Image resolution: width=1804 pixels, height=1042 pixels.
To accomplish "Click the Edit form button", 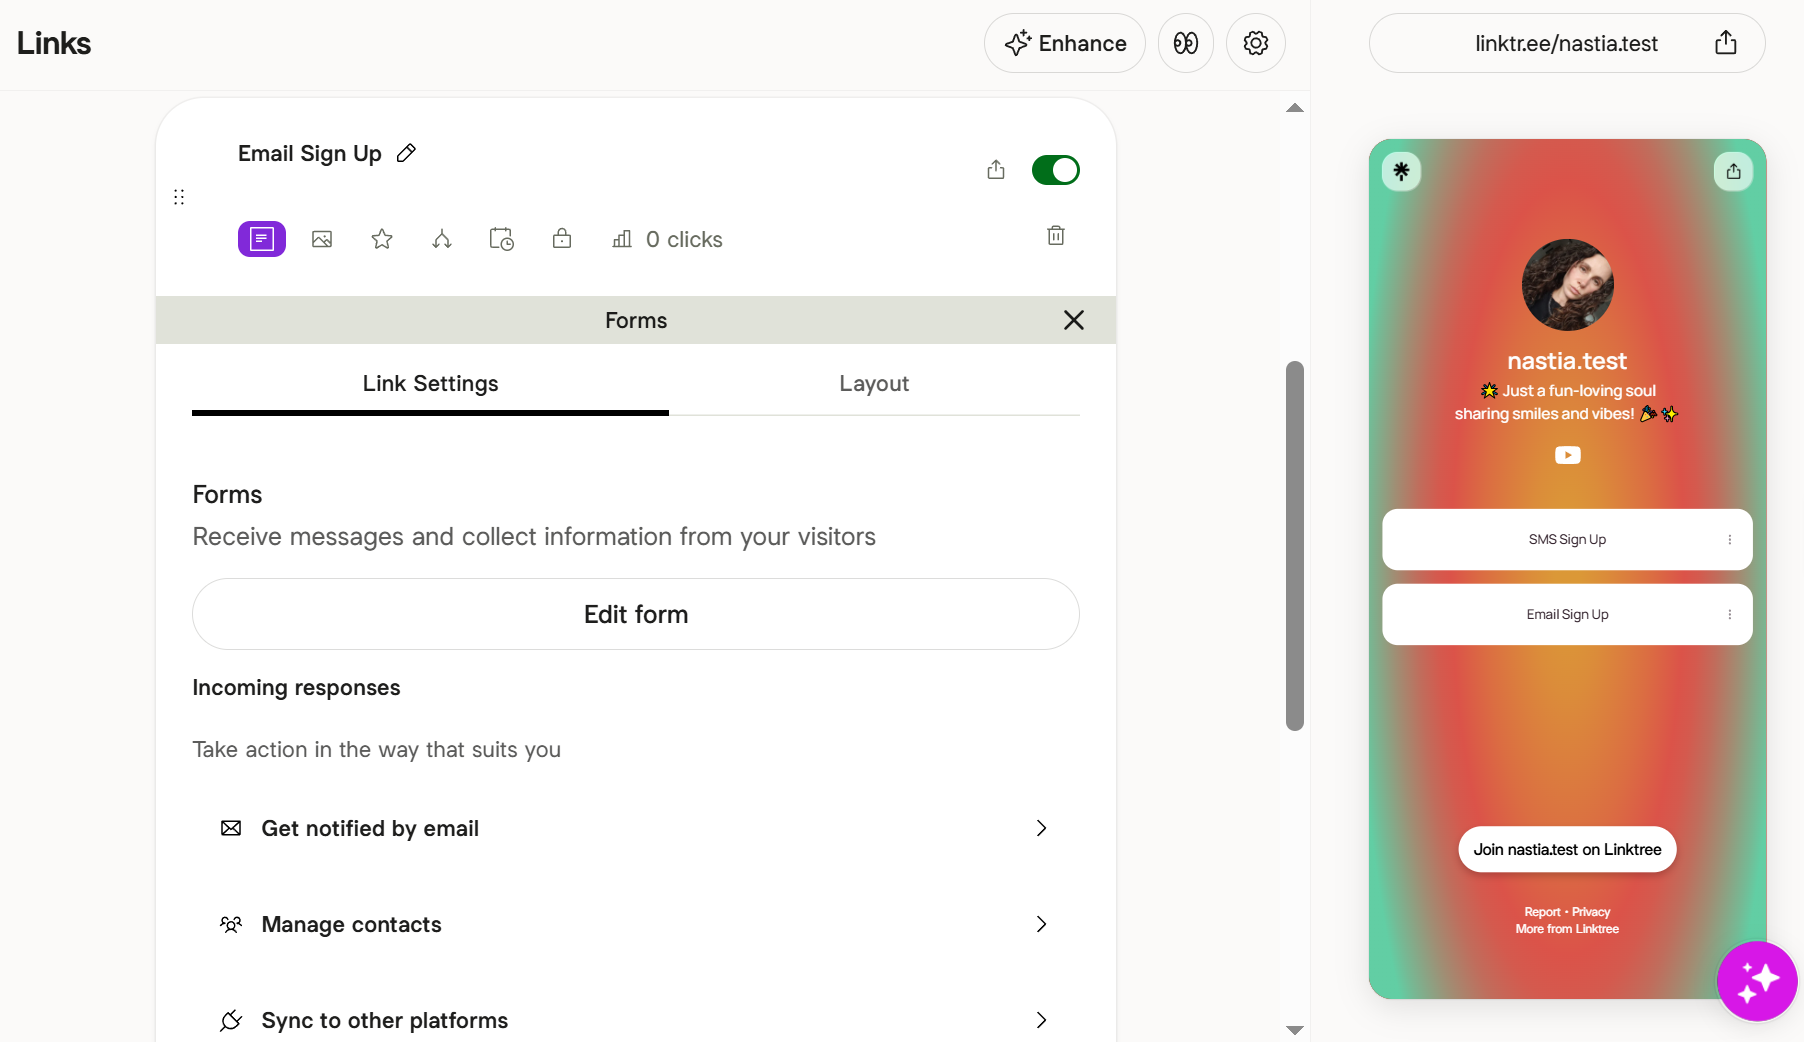I will pos(636,614).
